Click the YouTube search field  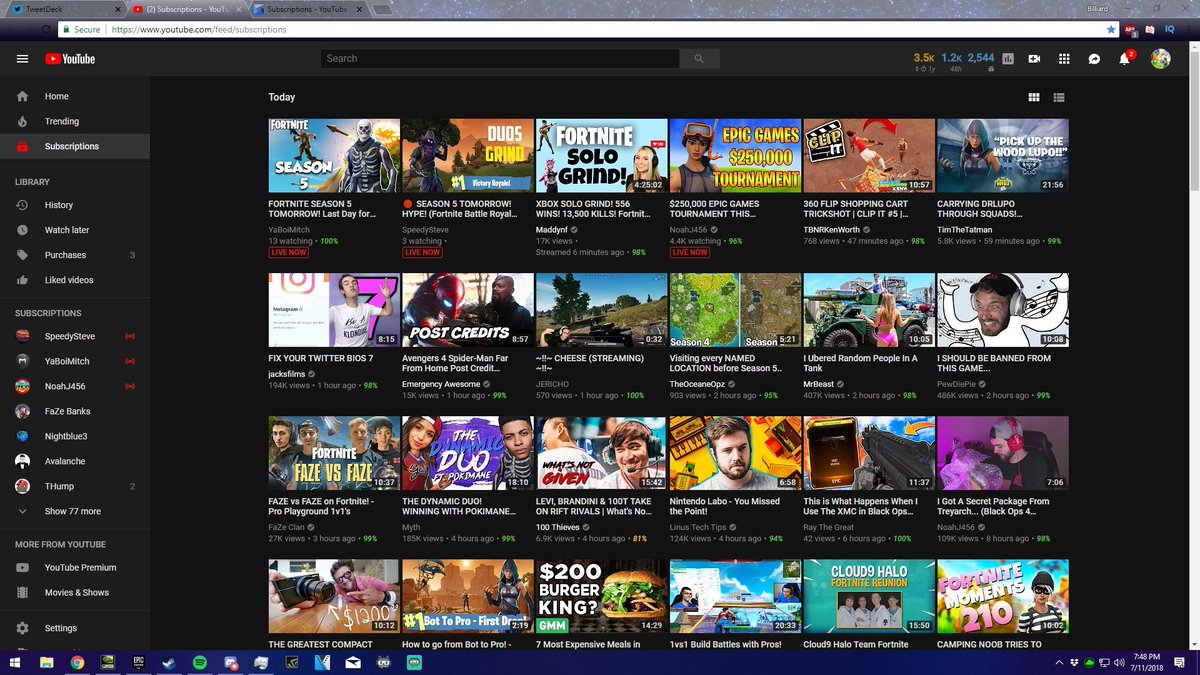click(500, 59)
